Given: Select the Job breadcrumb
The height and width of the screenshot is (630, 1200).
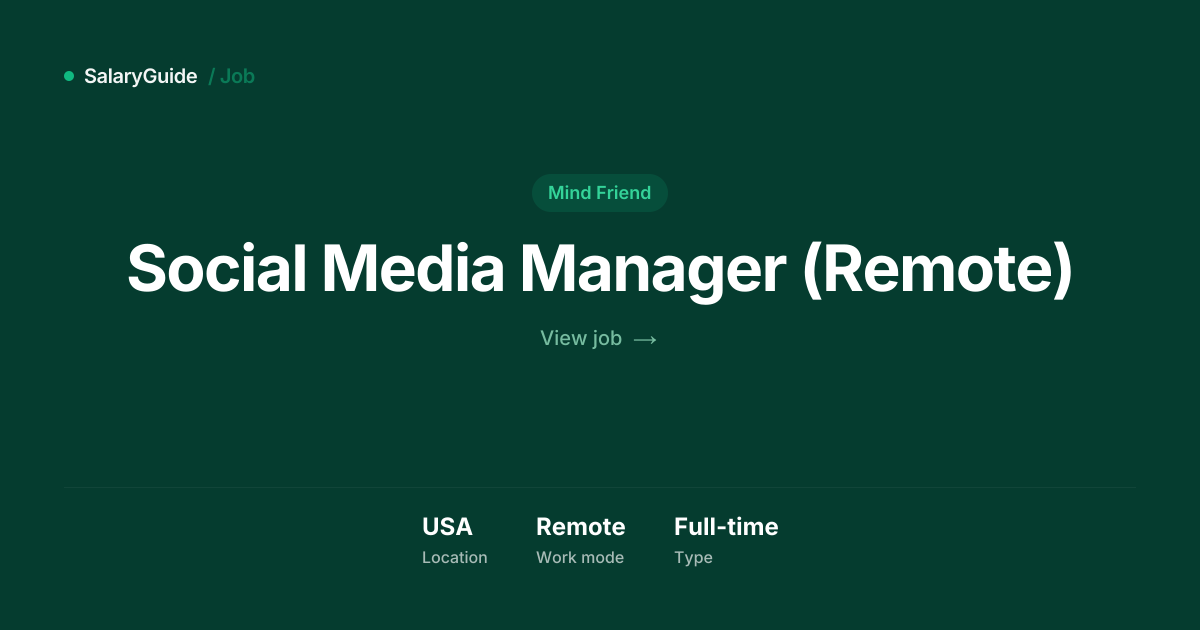Looking at the screenshot, I should (237, 76).
